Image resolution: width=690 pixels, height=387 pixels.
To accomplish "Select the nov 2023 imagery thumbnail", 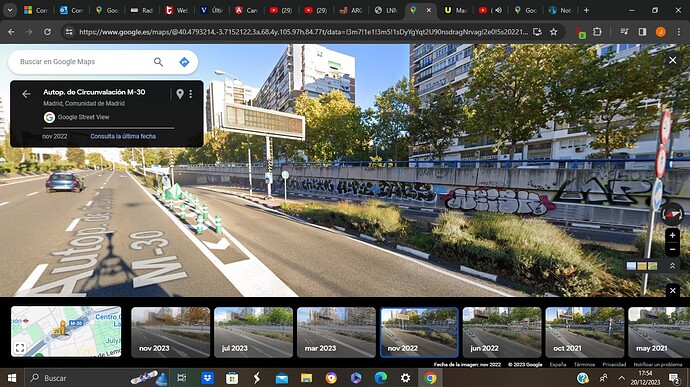I will click(171, 332).
